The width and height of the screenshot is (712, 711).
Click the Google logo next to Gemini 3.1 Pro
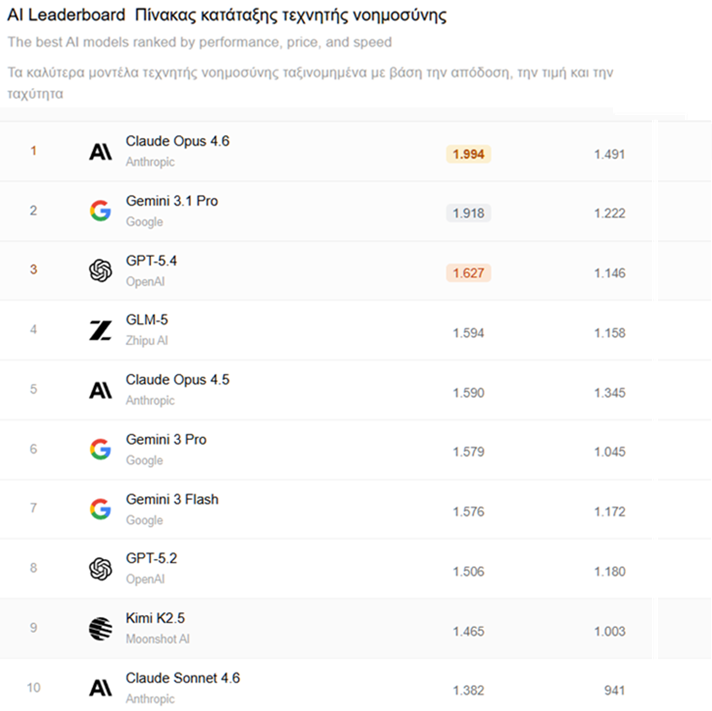coord(100,211)
